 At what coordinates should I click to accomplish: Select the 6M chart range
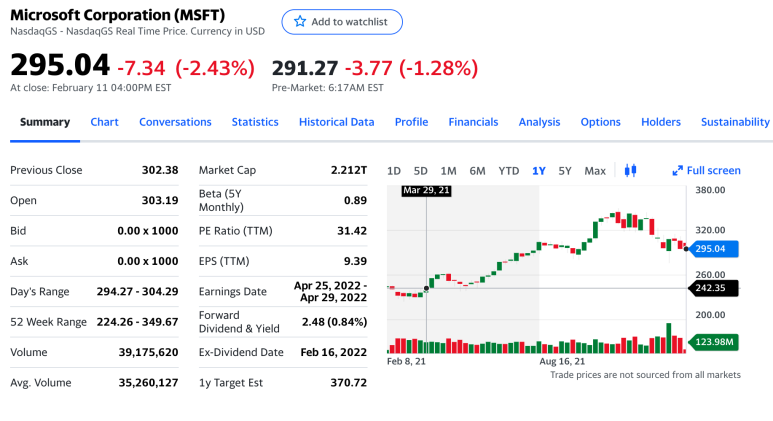coord(477,171)
